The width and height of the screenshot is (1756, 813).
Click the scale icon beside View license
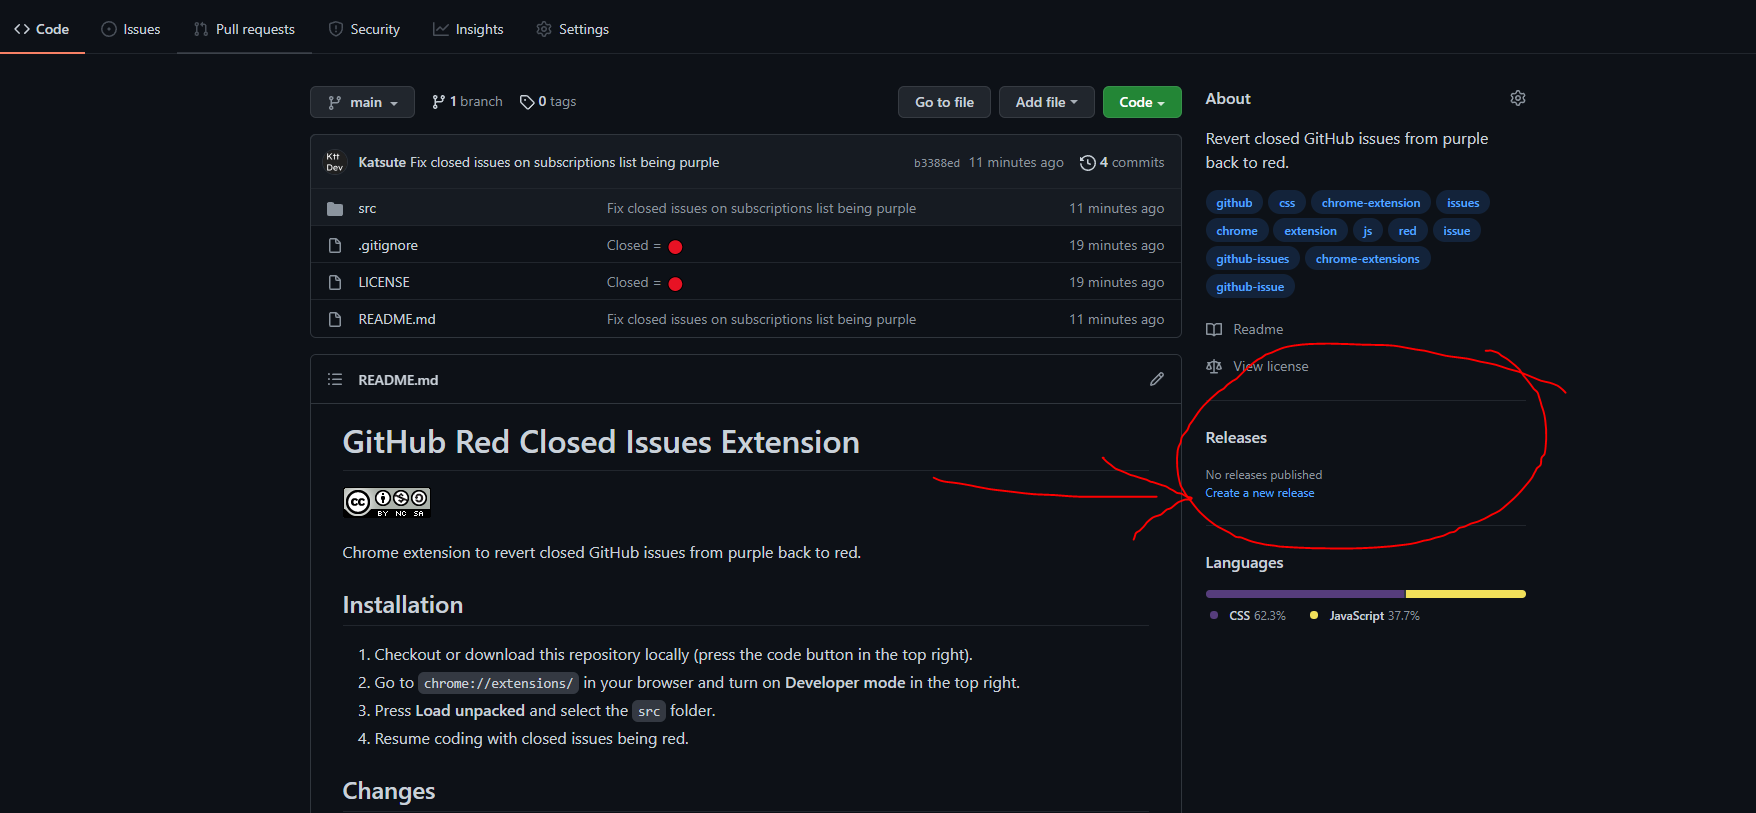1214,366
